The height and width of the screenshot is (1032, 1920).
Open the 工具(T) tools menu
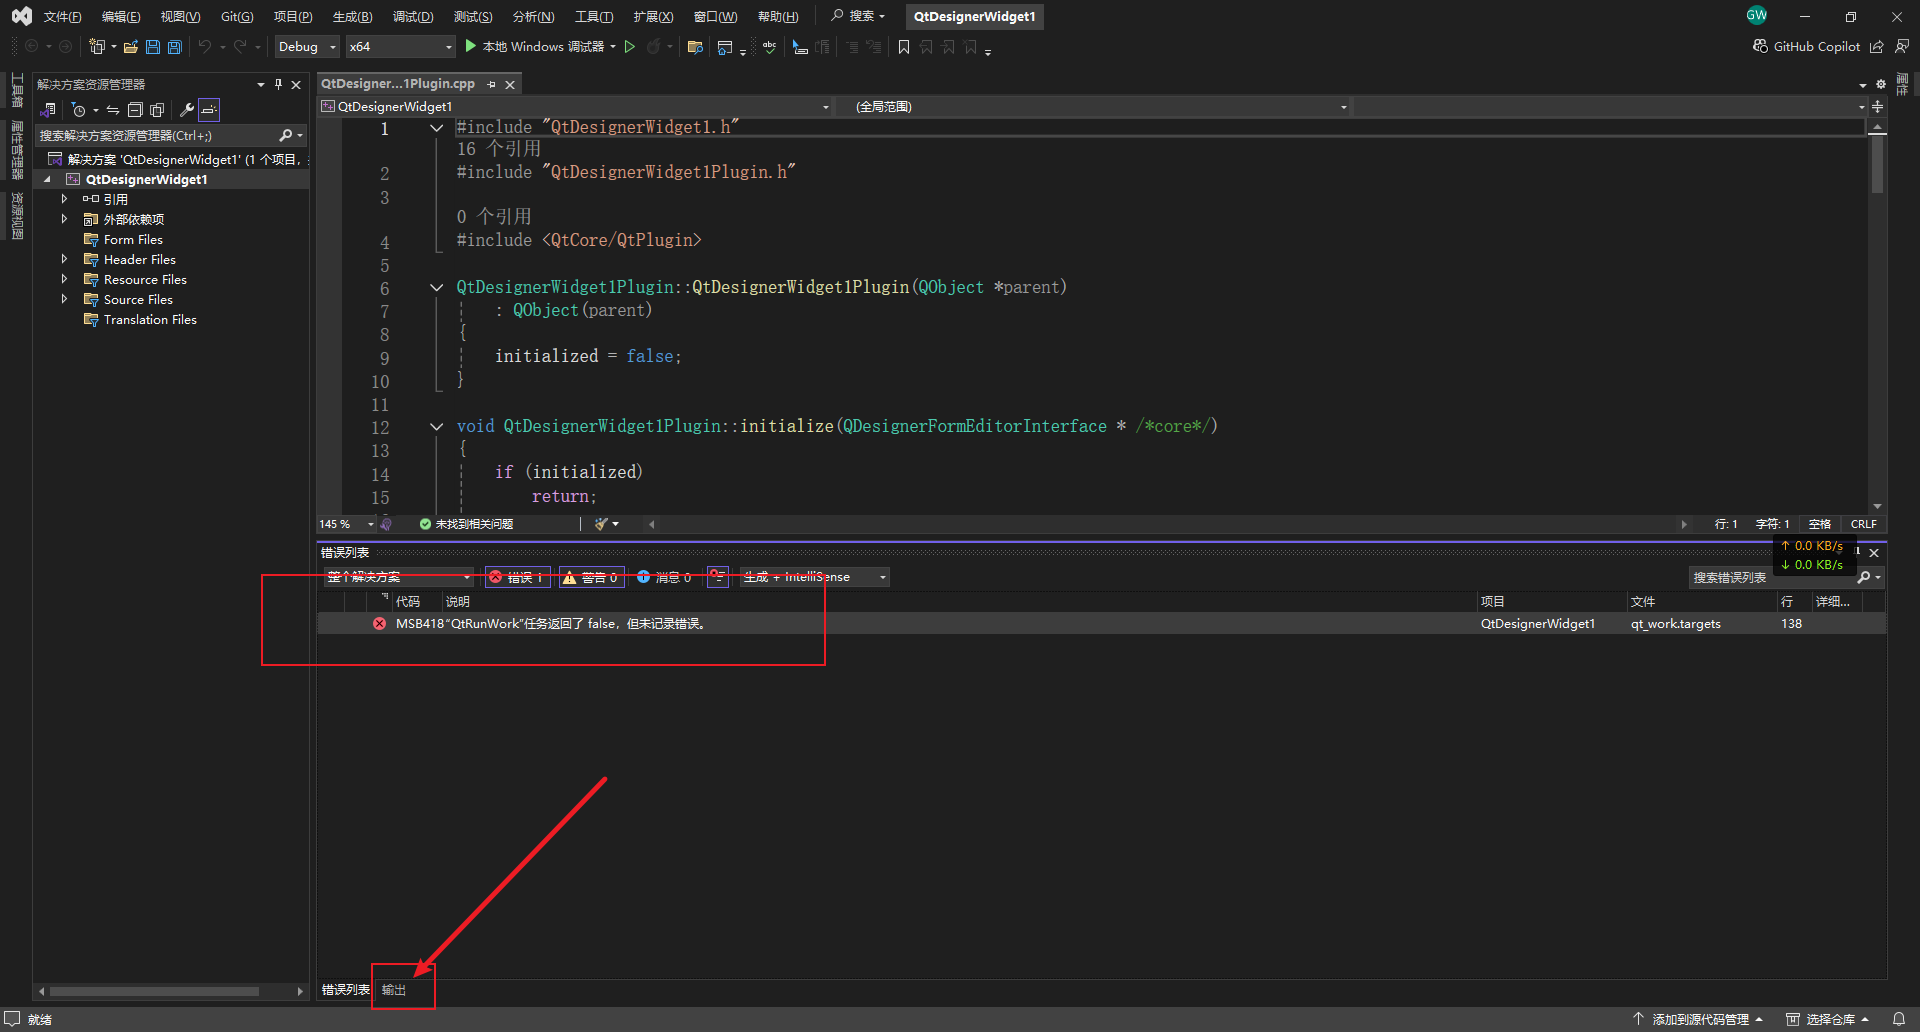tap(594, 17)
